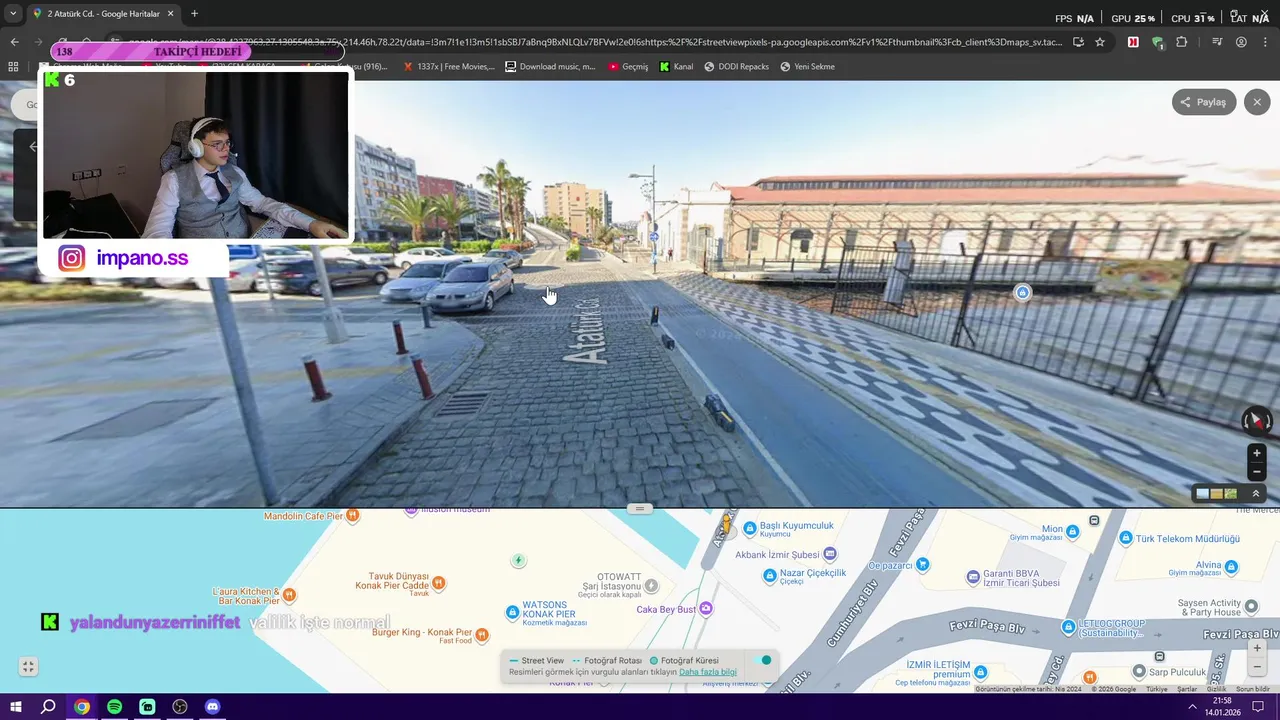Zoom in on the Street View image
Viewport: 1280px width, 720px height.
[x=1257, y=453]
